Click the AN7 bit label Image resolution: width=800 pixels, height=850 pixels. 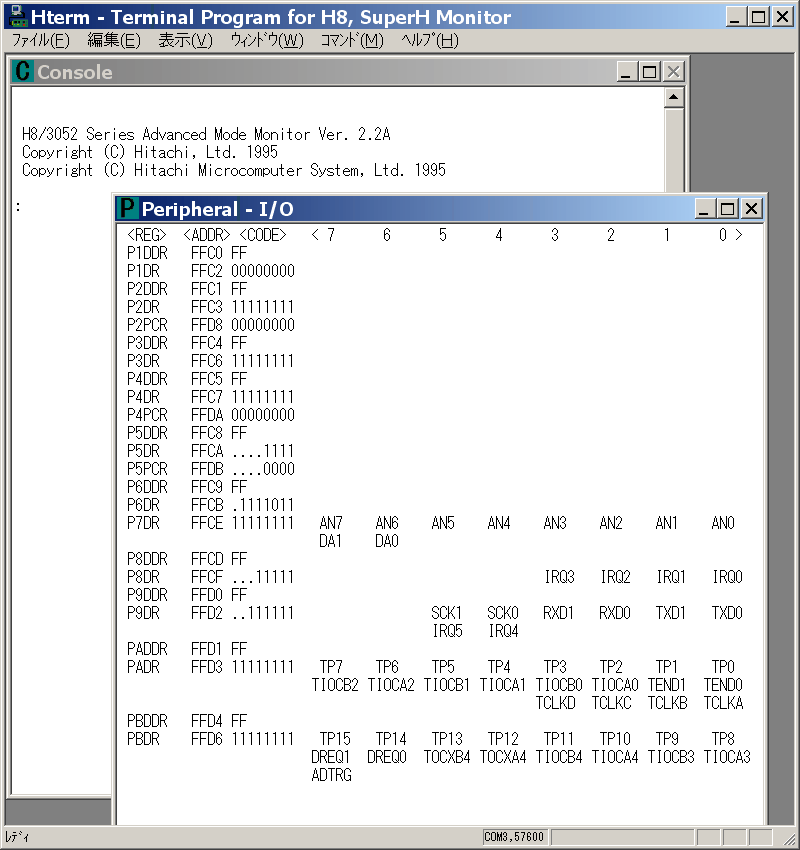coord(331,523)
